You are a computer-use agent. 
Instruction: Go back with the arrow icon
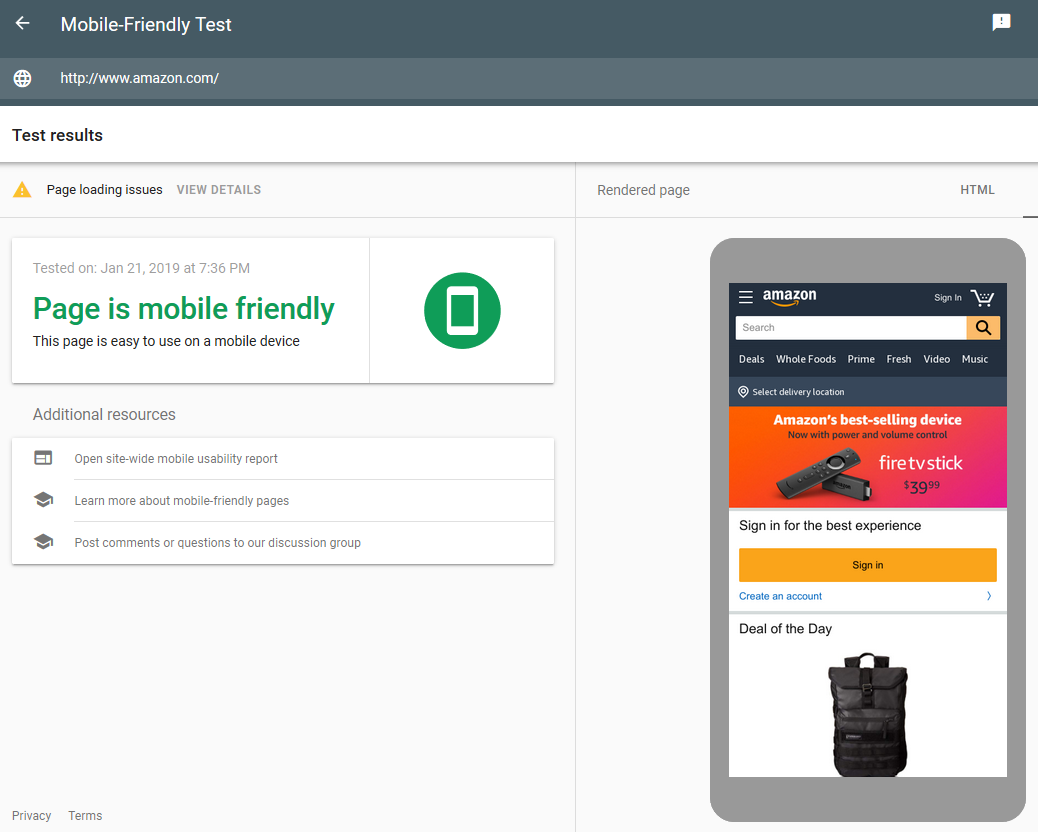[x=23, y=24]
